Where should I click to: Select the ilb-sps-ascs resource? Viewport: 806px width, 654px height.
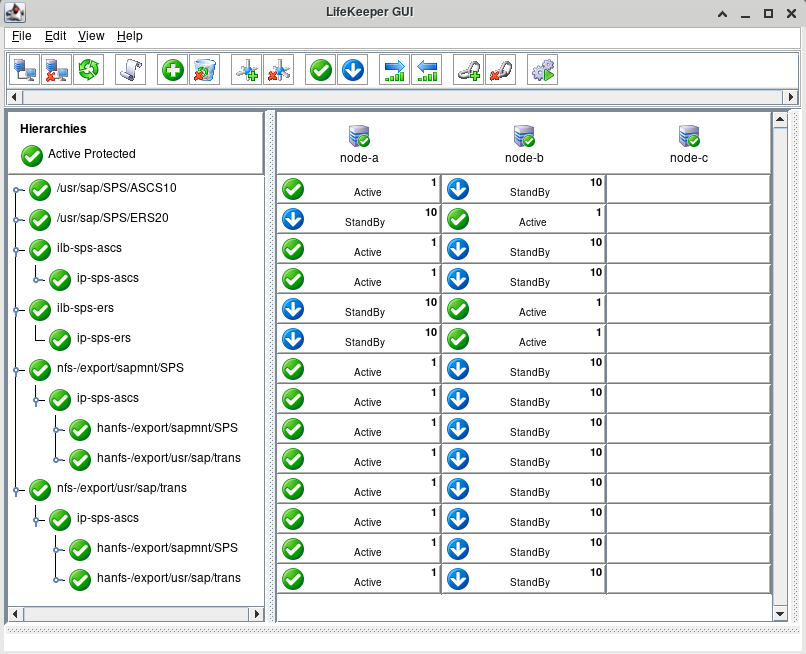(89, 248)
